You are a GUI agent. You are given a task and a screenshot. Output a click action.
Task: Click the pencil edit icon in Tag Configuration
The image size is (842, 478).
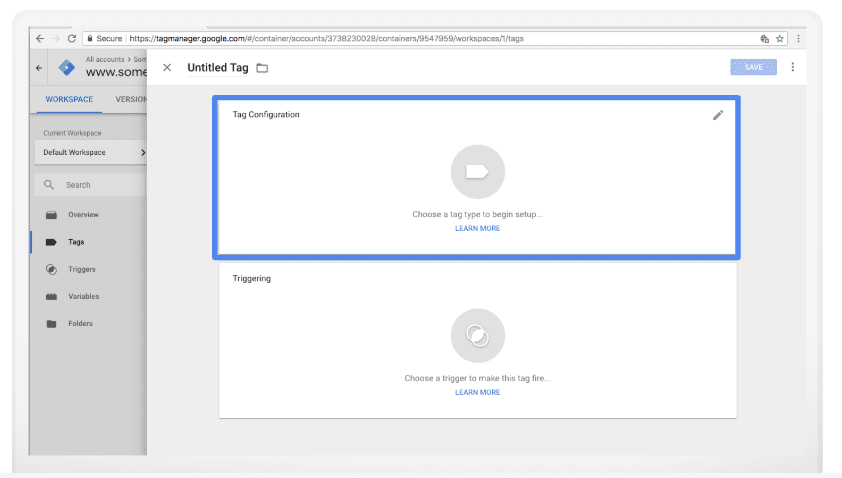[717, 115]
